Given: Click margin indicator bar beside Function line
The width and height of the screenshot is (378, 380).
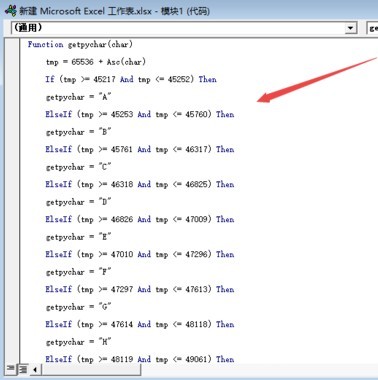Looking at the screenshot, I should coord(12,44).
